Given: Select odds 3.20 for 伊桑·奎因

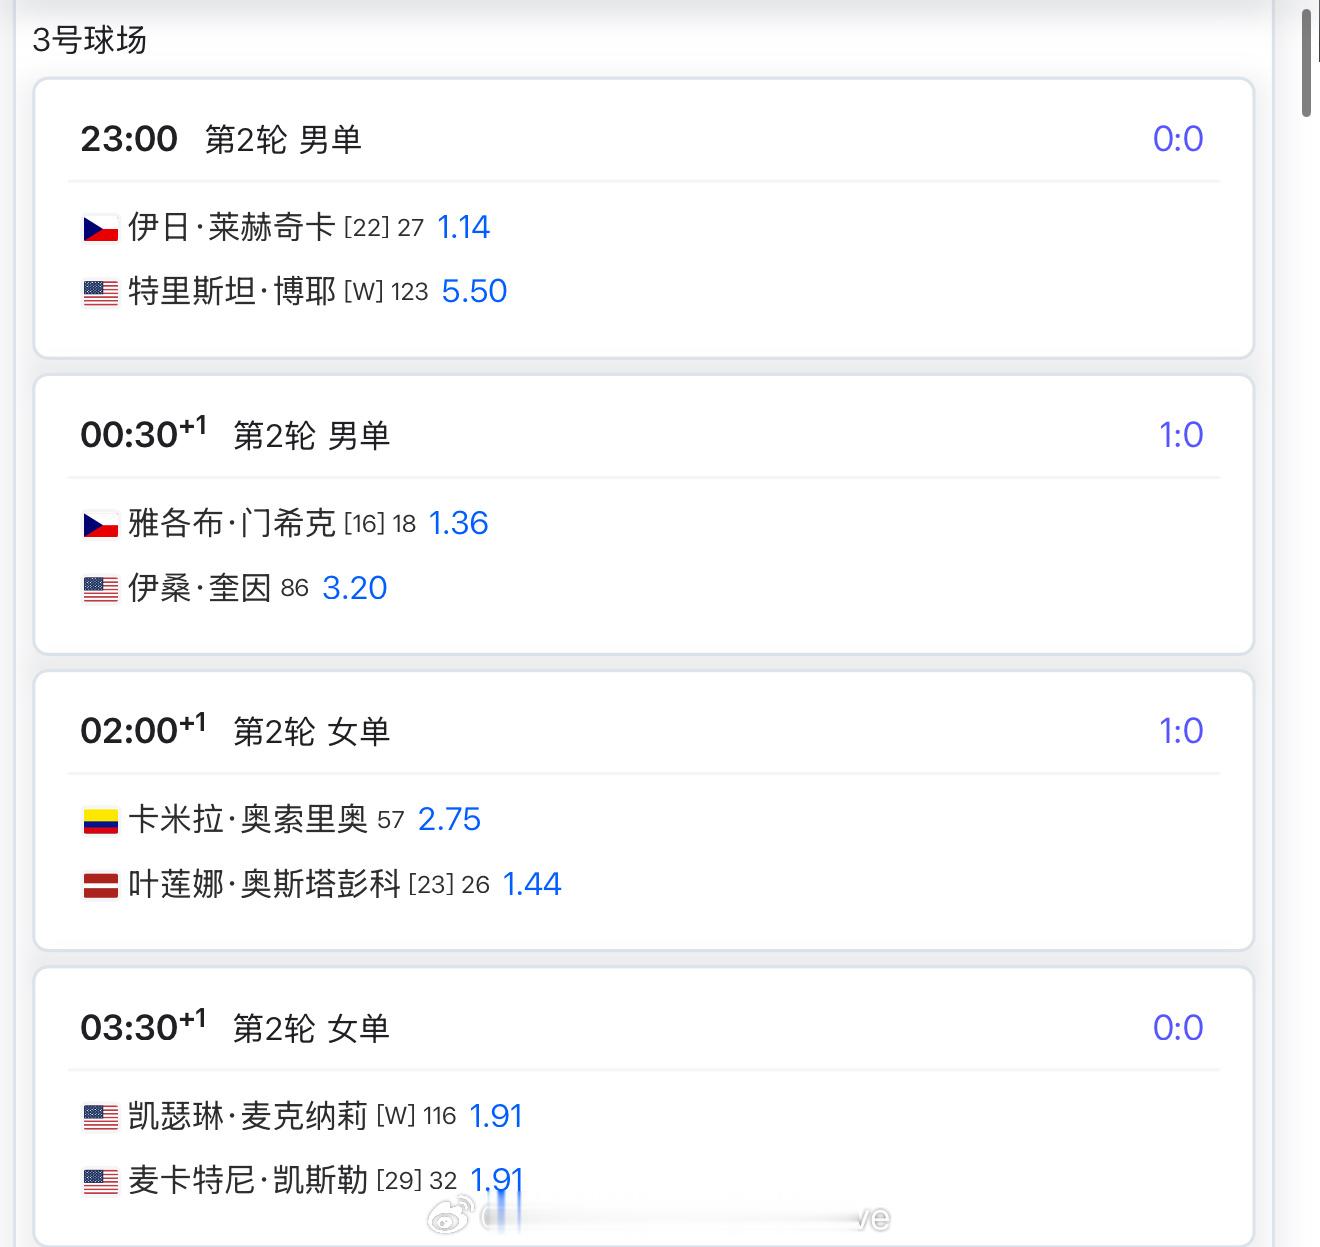Looking at the screenshot, I should pos(354,588).
